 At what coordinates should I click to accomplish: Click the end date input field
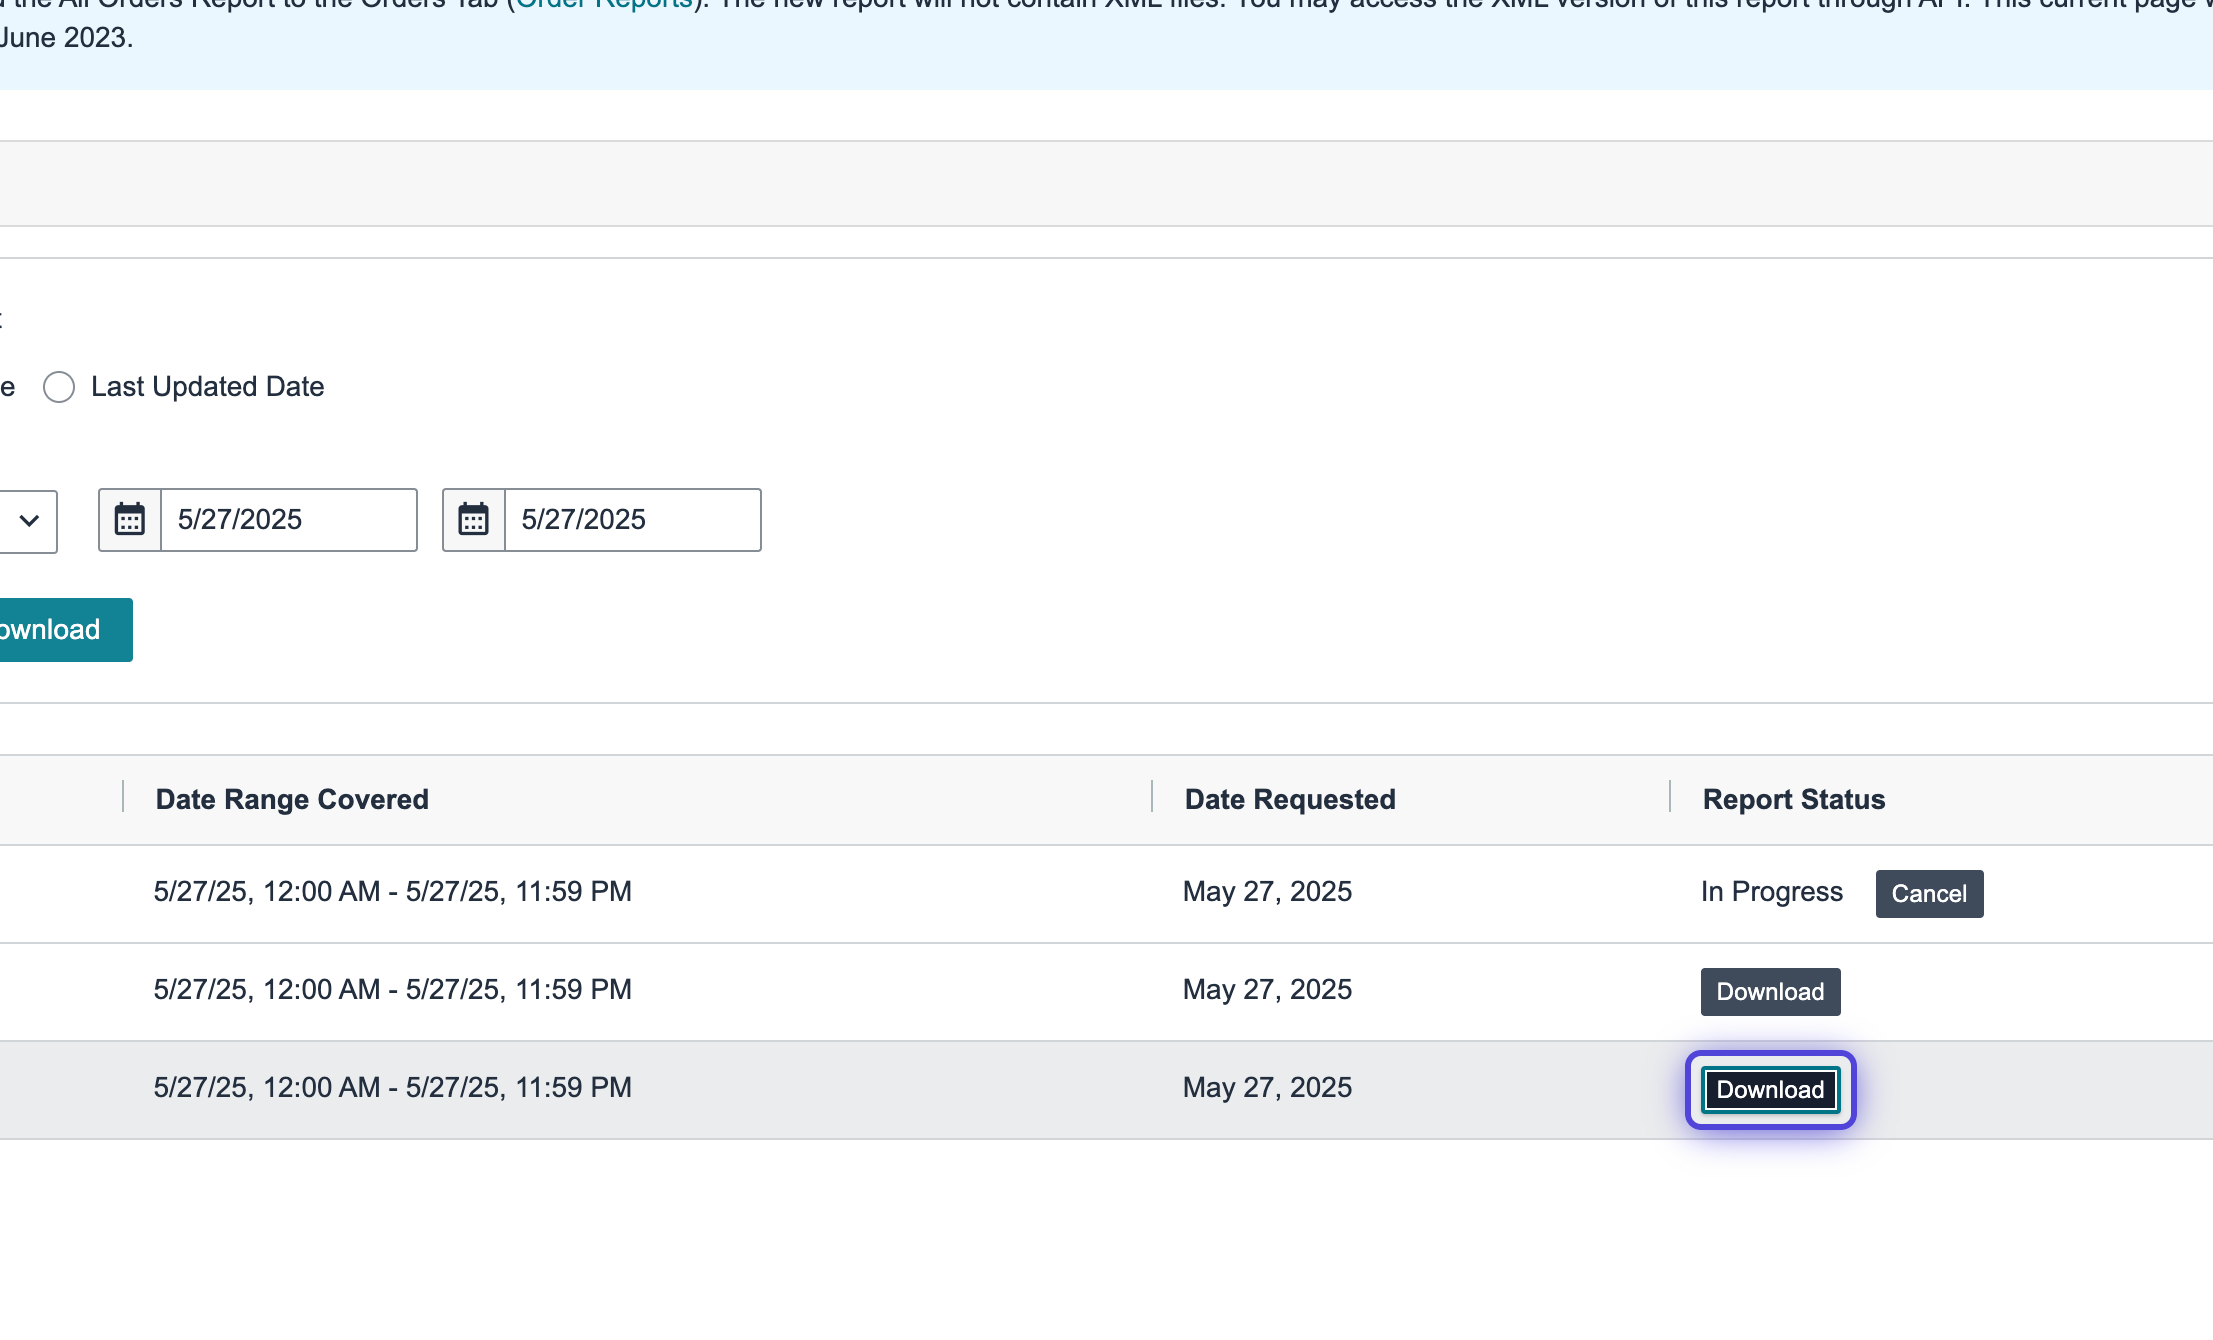point(632,520)
